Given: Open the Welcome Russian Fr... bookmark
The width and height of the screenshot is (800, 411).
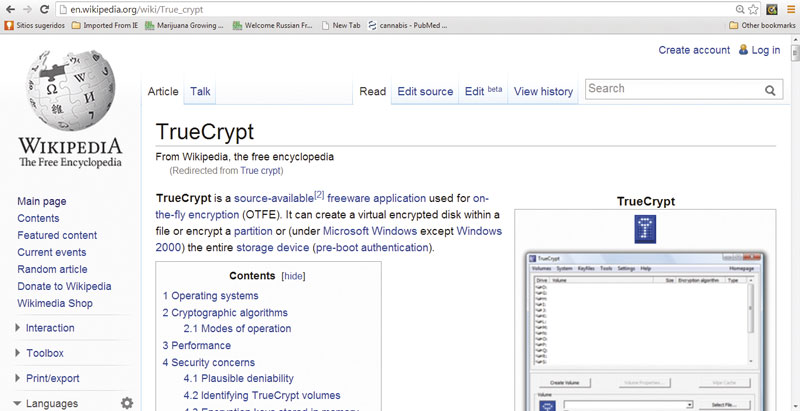Looking at the screenshot, I should (x=272, y=25).
